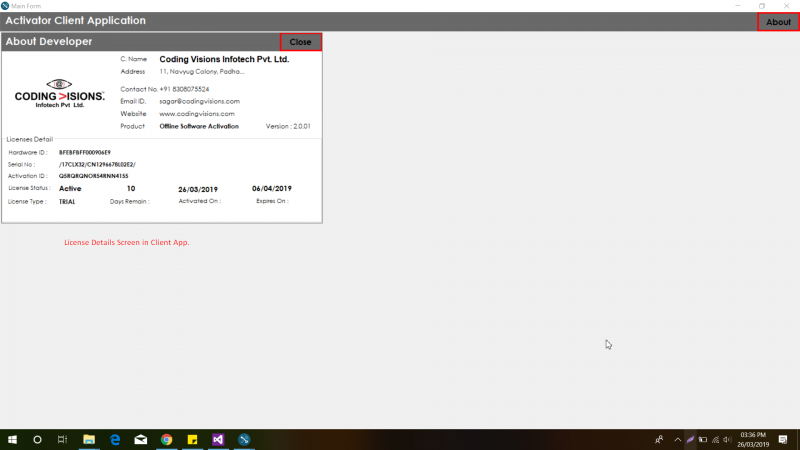Restore down the Main Form window

click(x=762, y=6)
